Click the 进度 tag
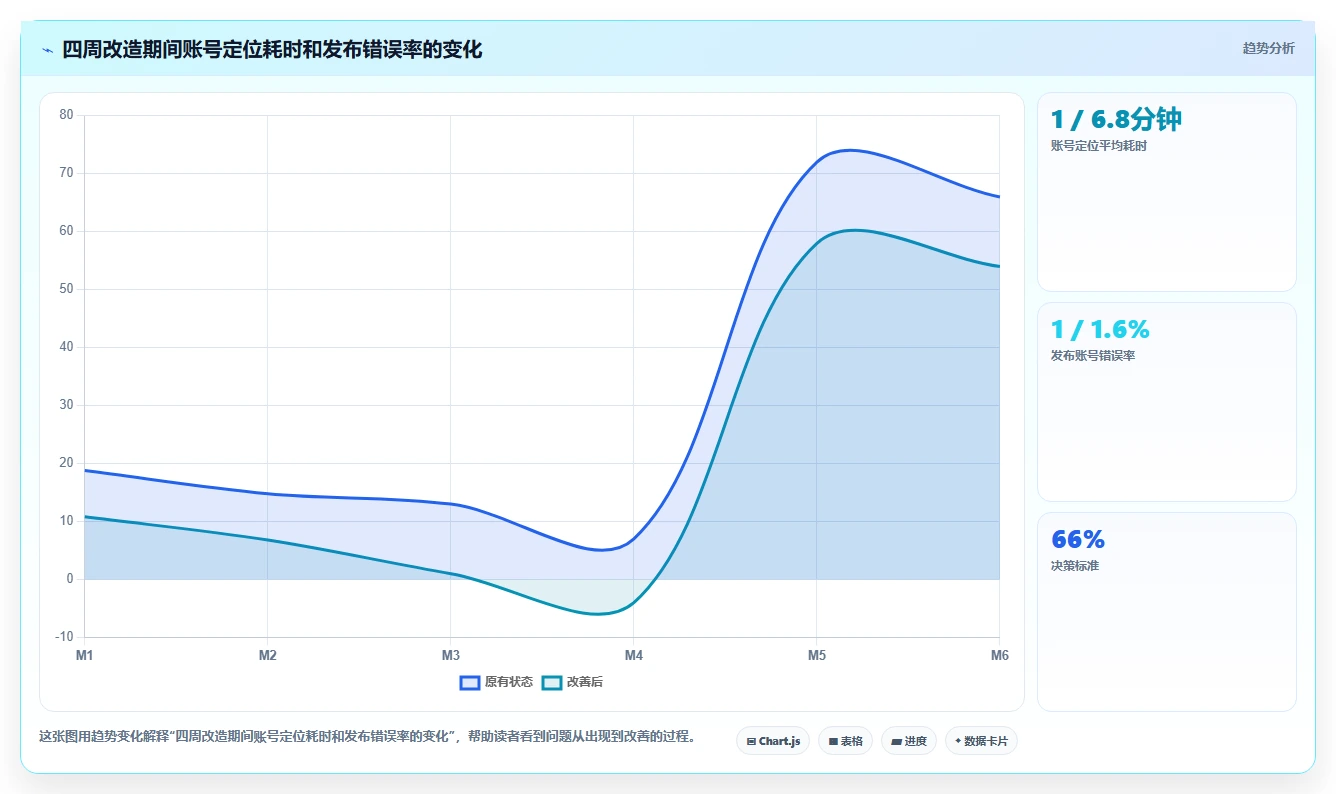Viewport: 1336px width, 794px height. pos(908,741)
